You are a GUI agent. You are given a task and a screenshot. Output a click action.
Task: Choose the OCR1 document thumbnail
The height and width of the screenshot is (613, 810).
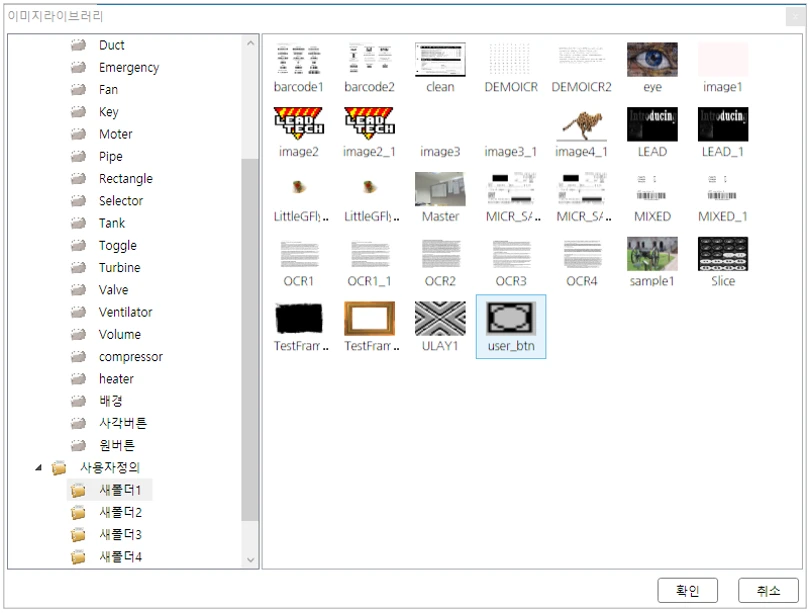[x=299, y=254]
